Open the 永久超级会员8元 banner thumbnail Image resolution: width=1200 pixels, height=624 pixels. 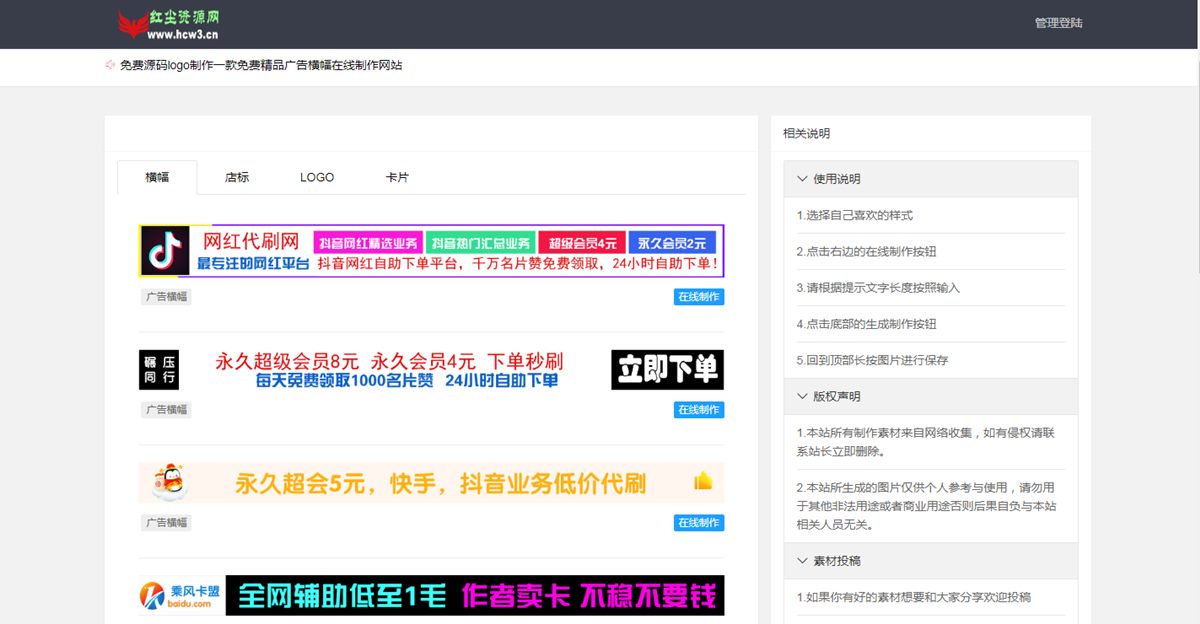pyautogui.click(x=431, y=370)
